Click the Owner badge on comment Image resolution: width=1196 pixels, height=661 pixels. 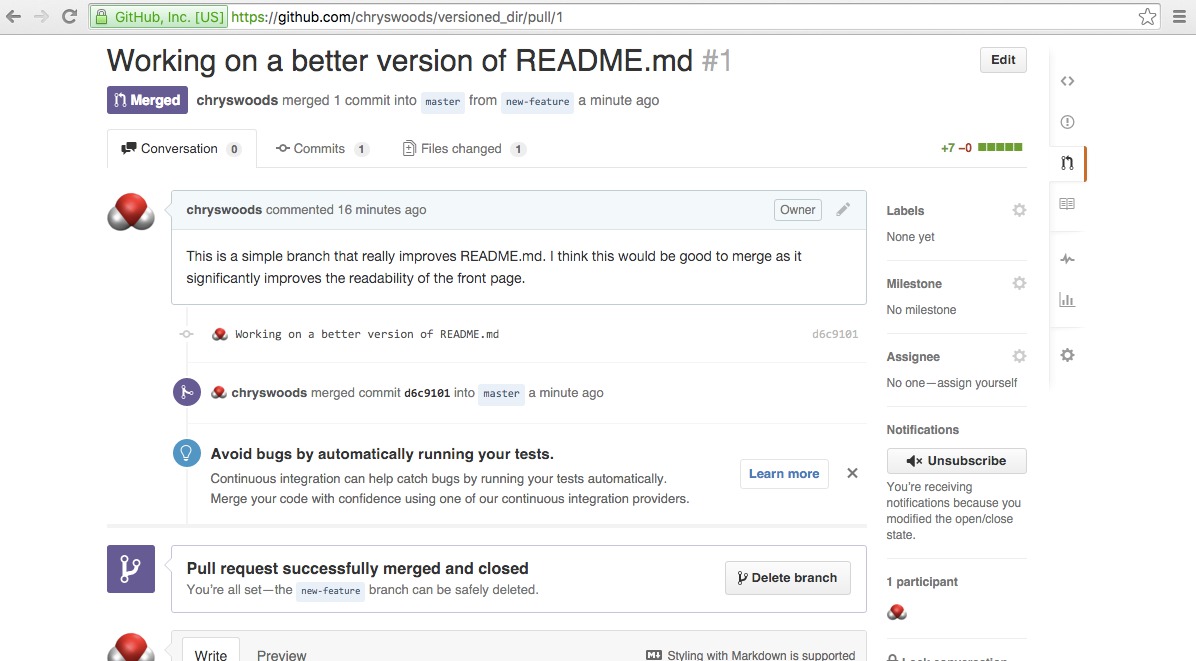798,210
